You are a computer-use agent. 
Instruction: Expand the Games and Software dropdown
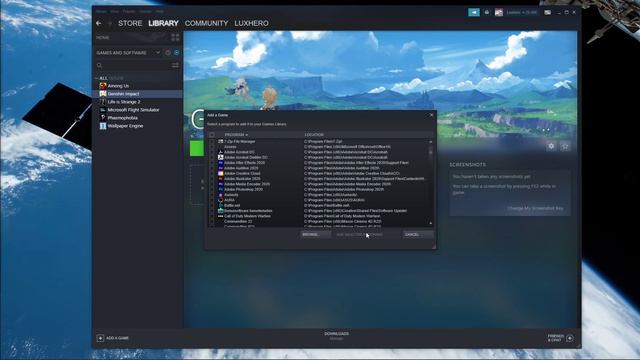[x=158, y=53]
